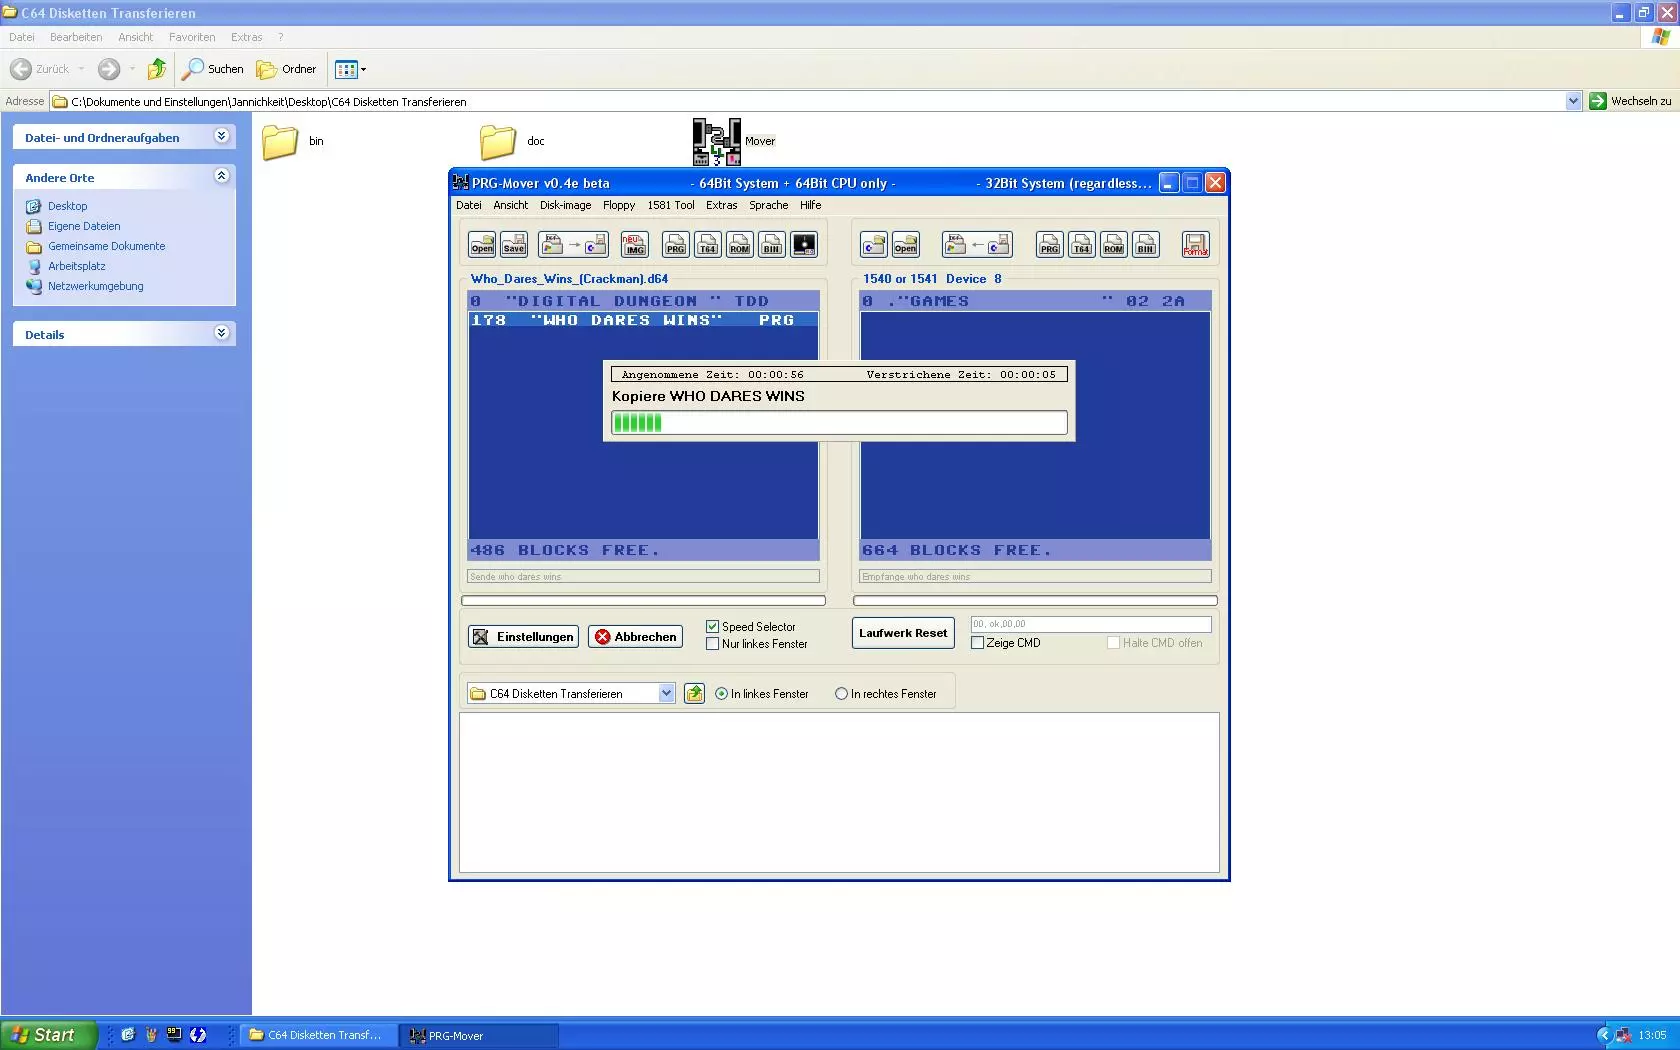Click T64 icon in left panel toolbar
The width and height of the screenshot is (1680, 1050).
(708, 245)
